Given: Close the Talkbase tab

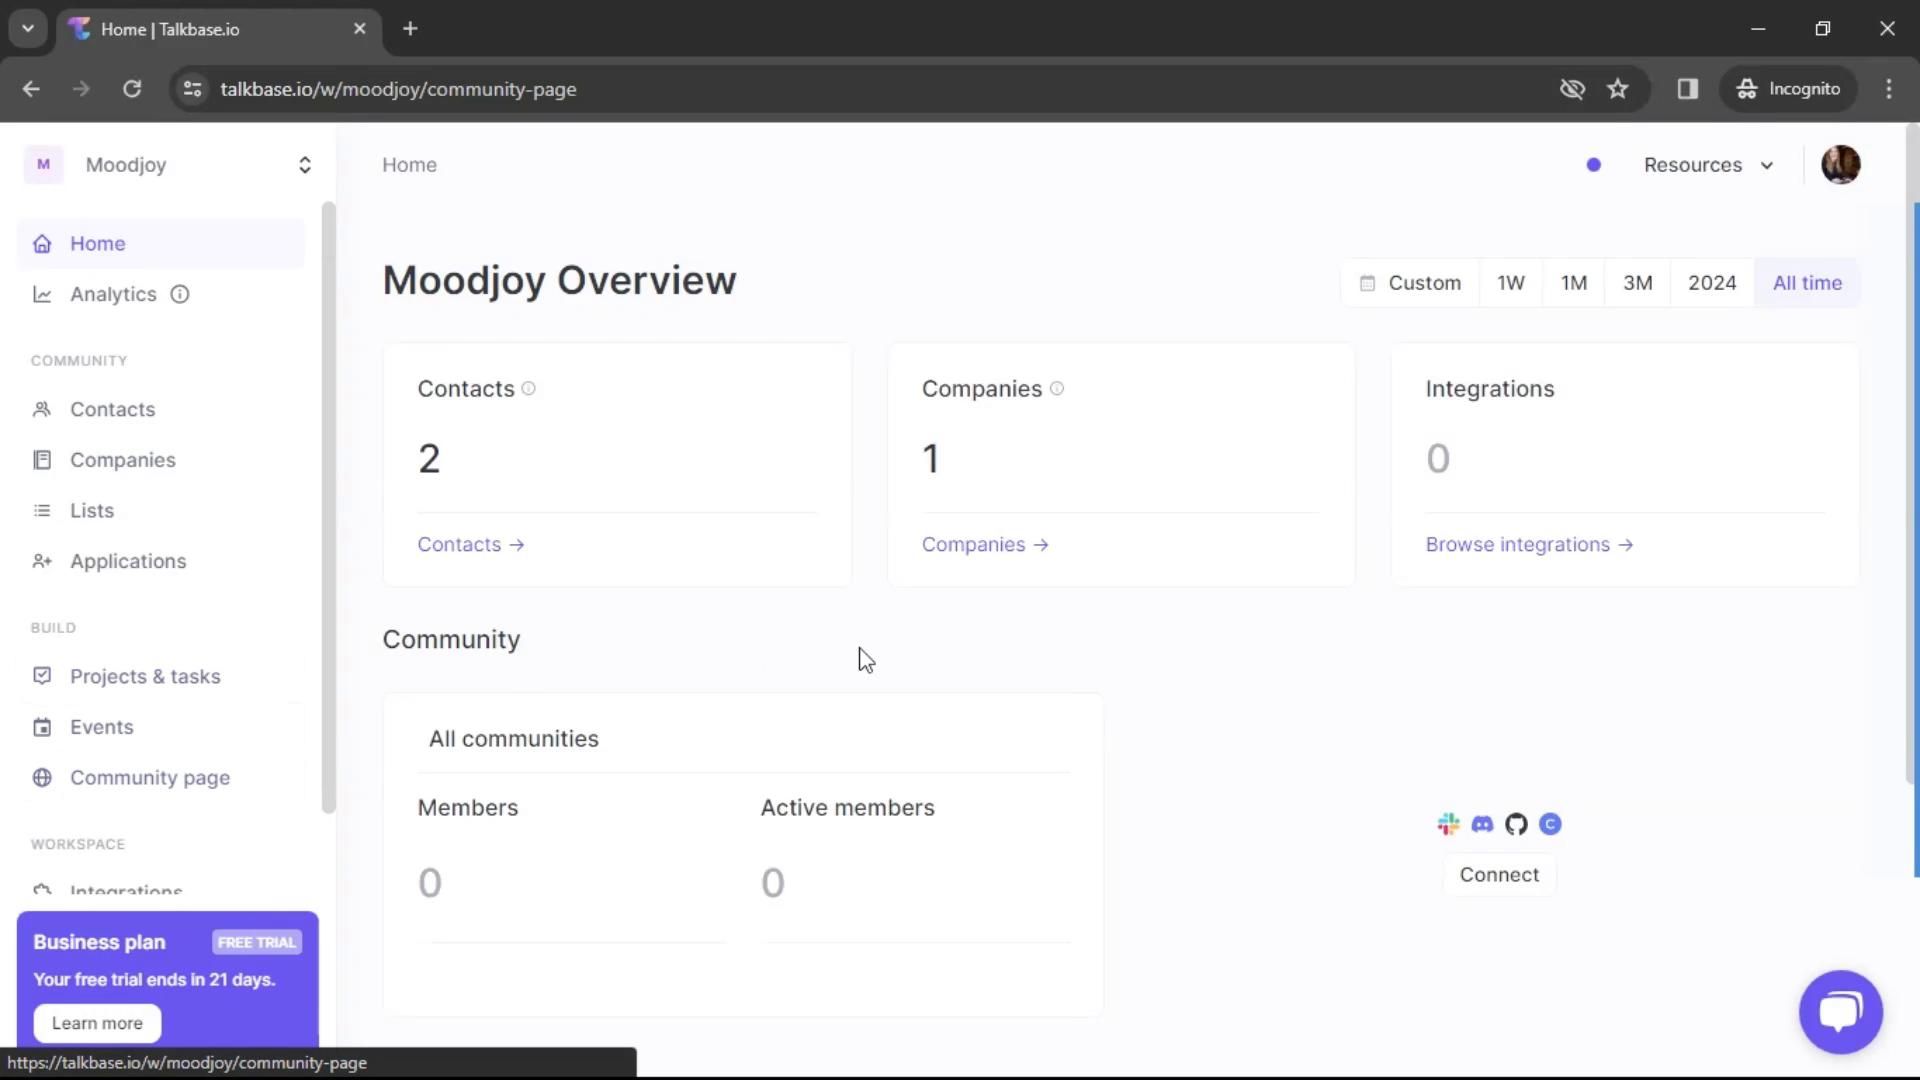Looking at the screenshot, I should pyautogui.click(x=360, y=29).
